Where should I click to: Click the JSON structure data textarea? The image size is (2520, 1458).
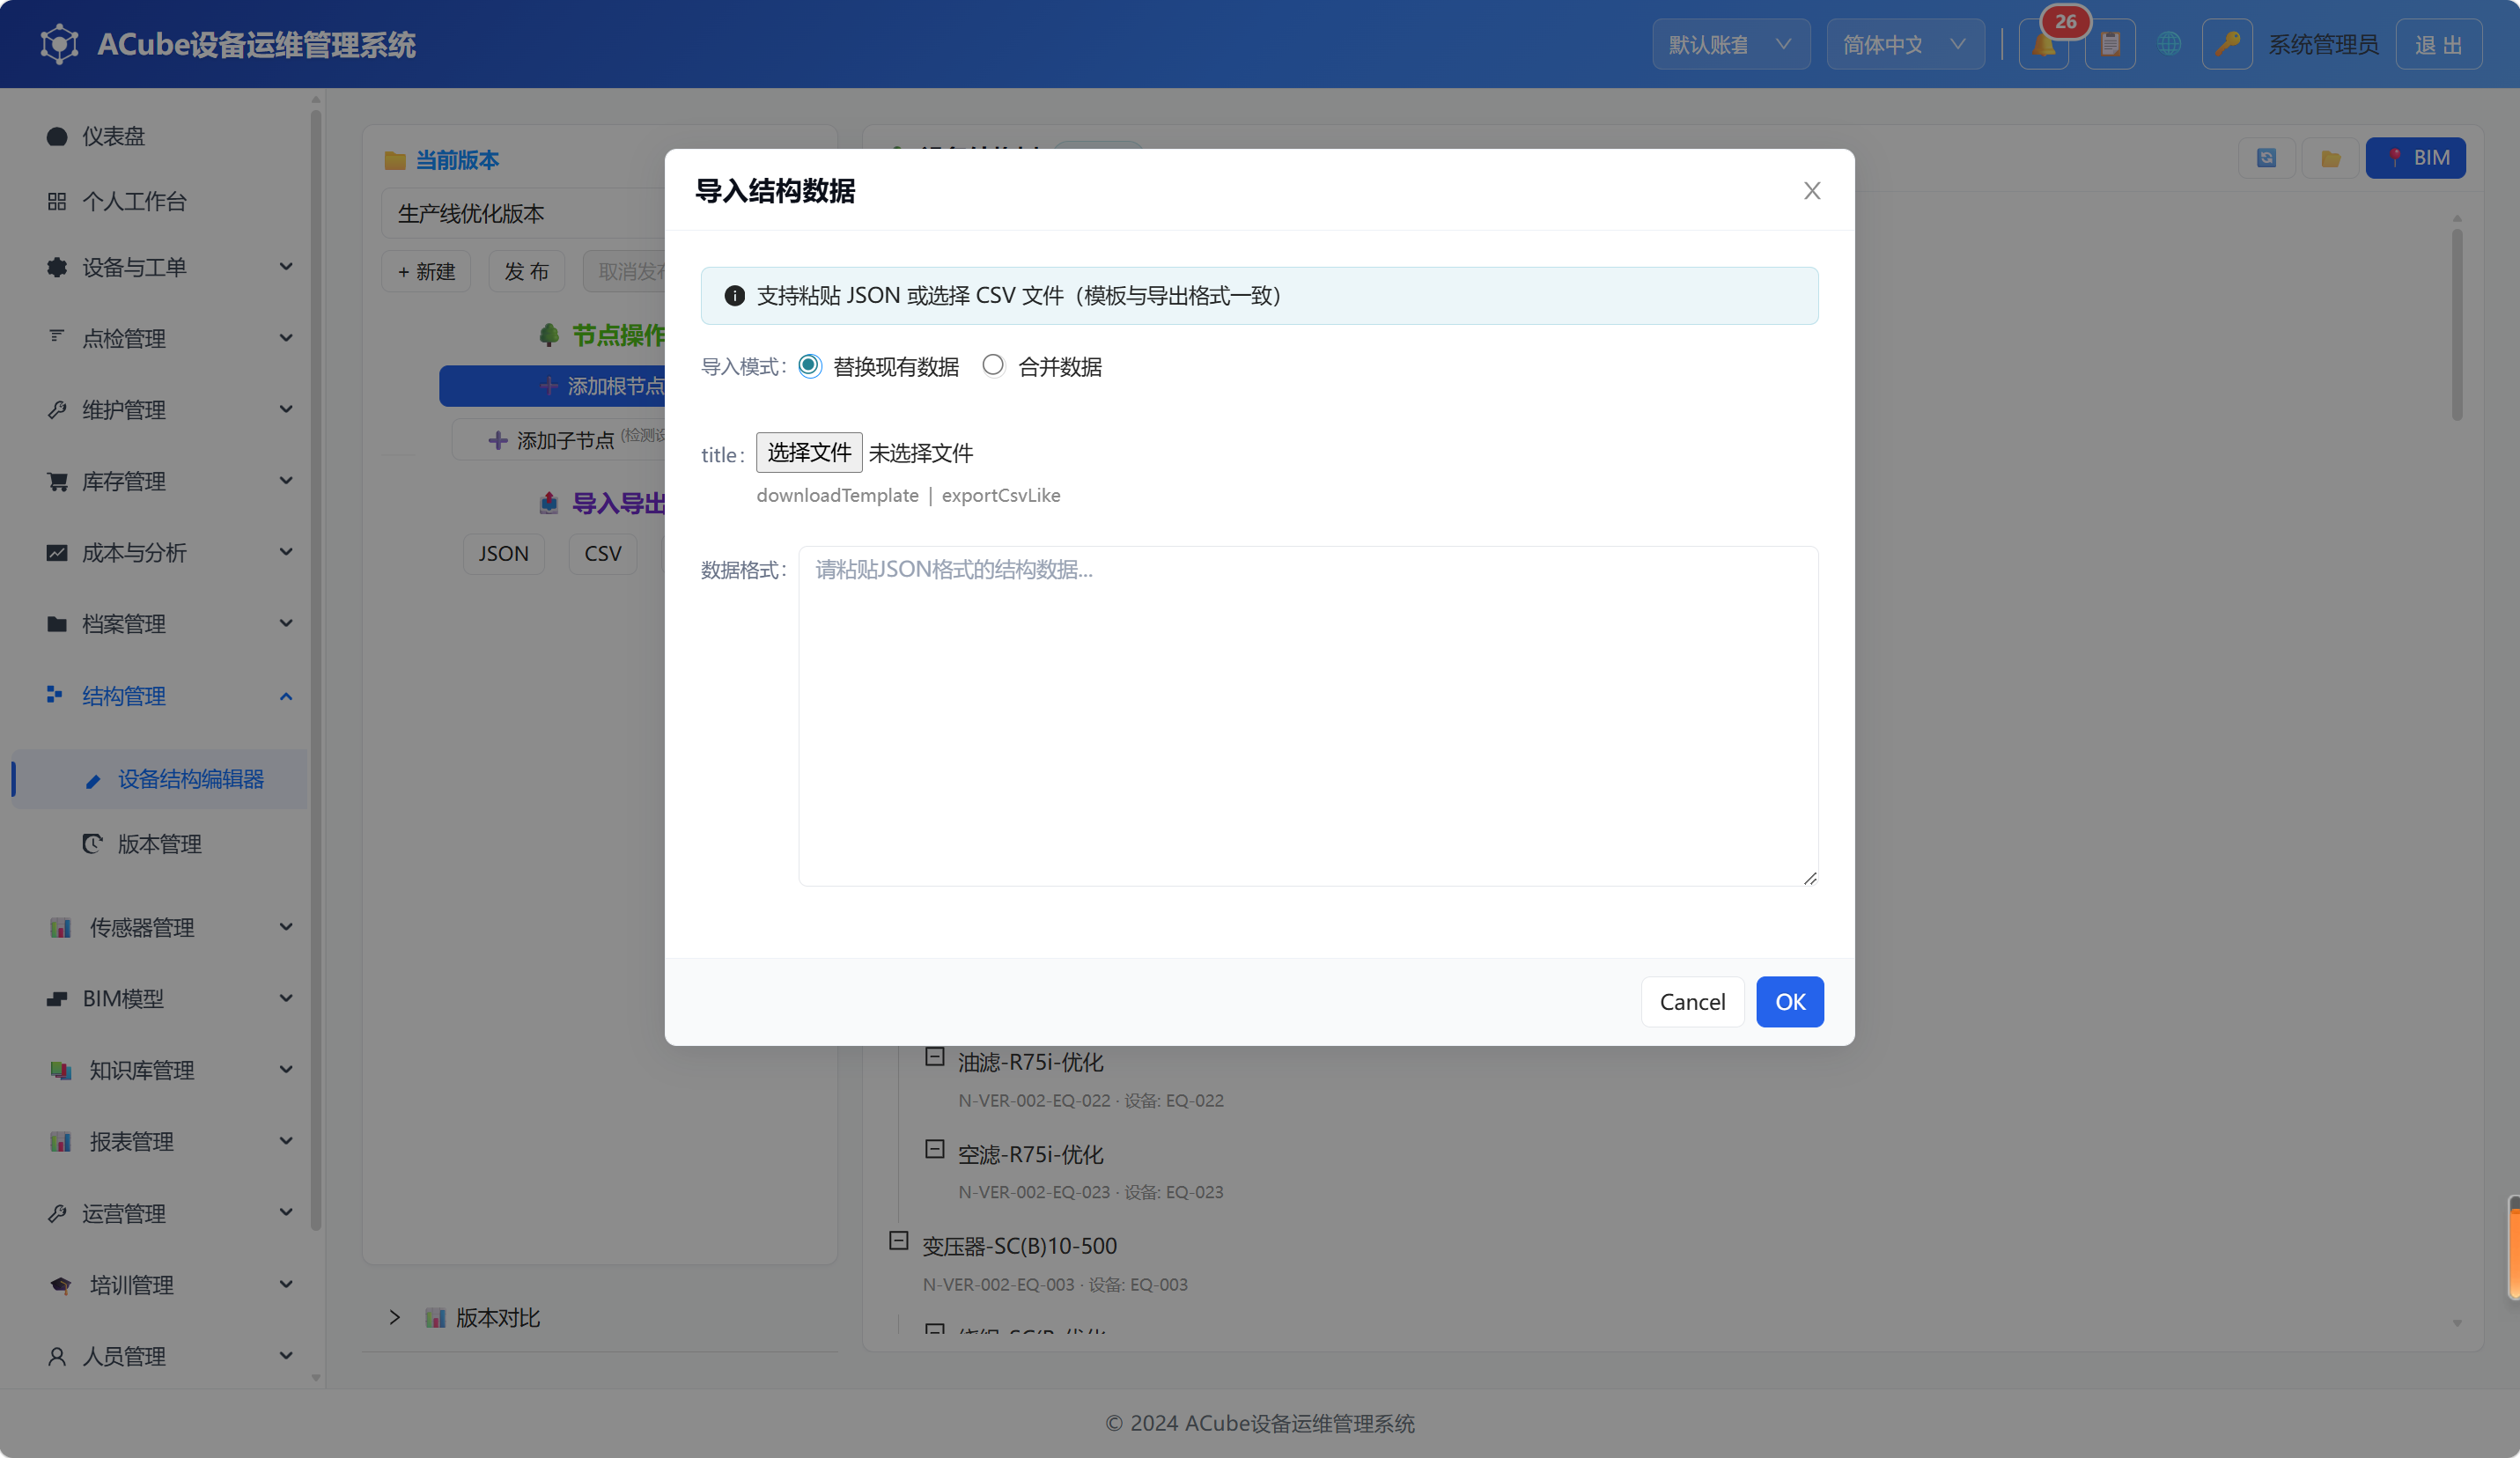(1308, 716)
